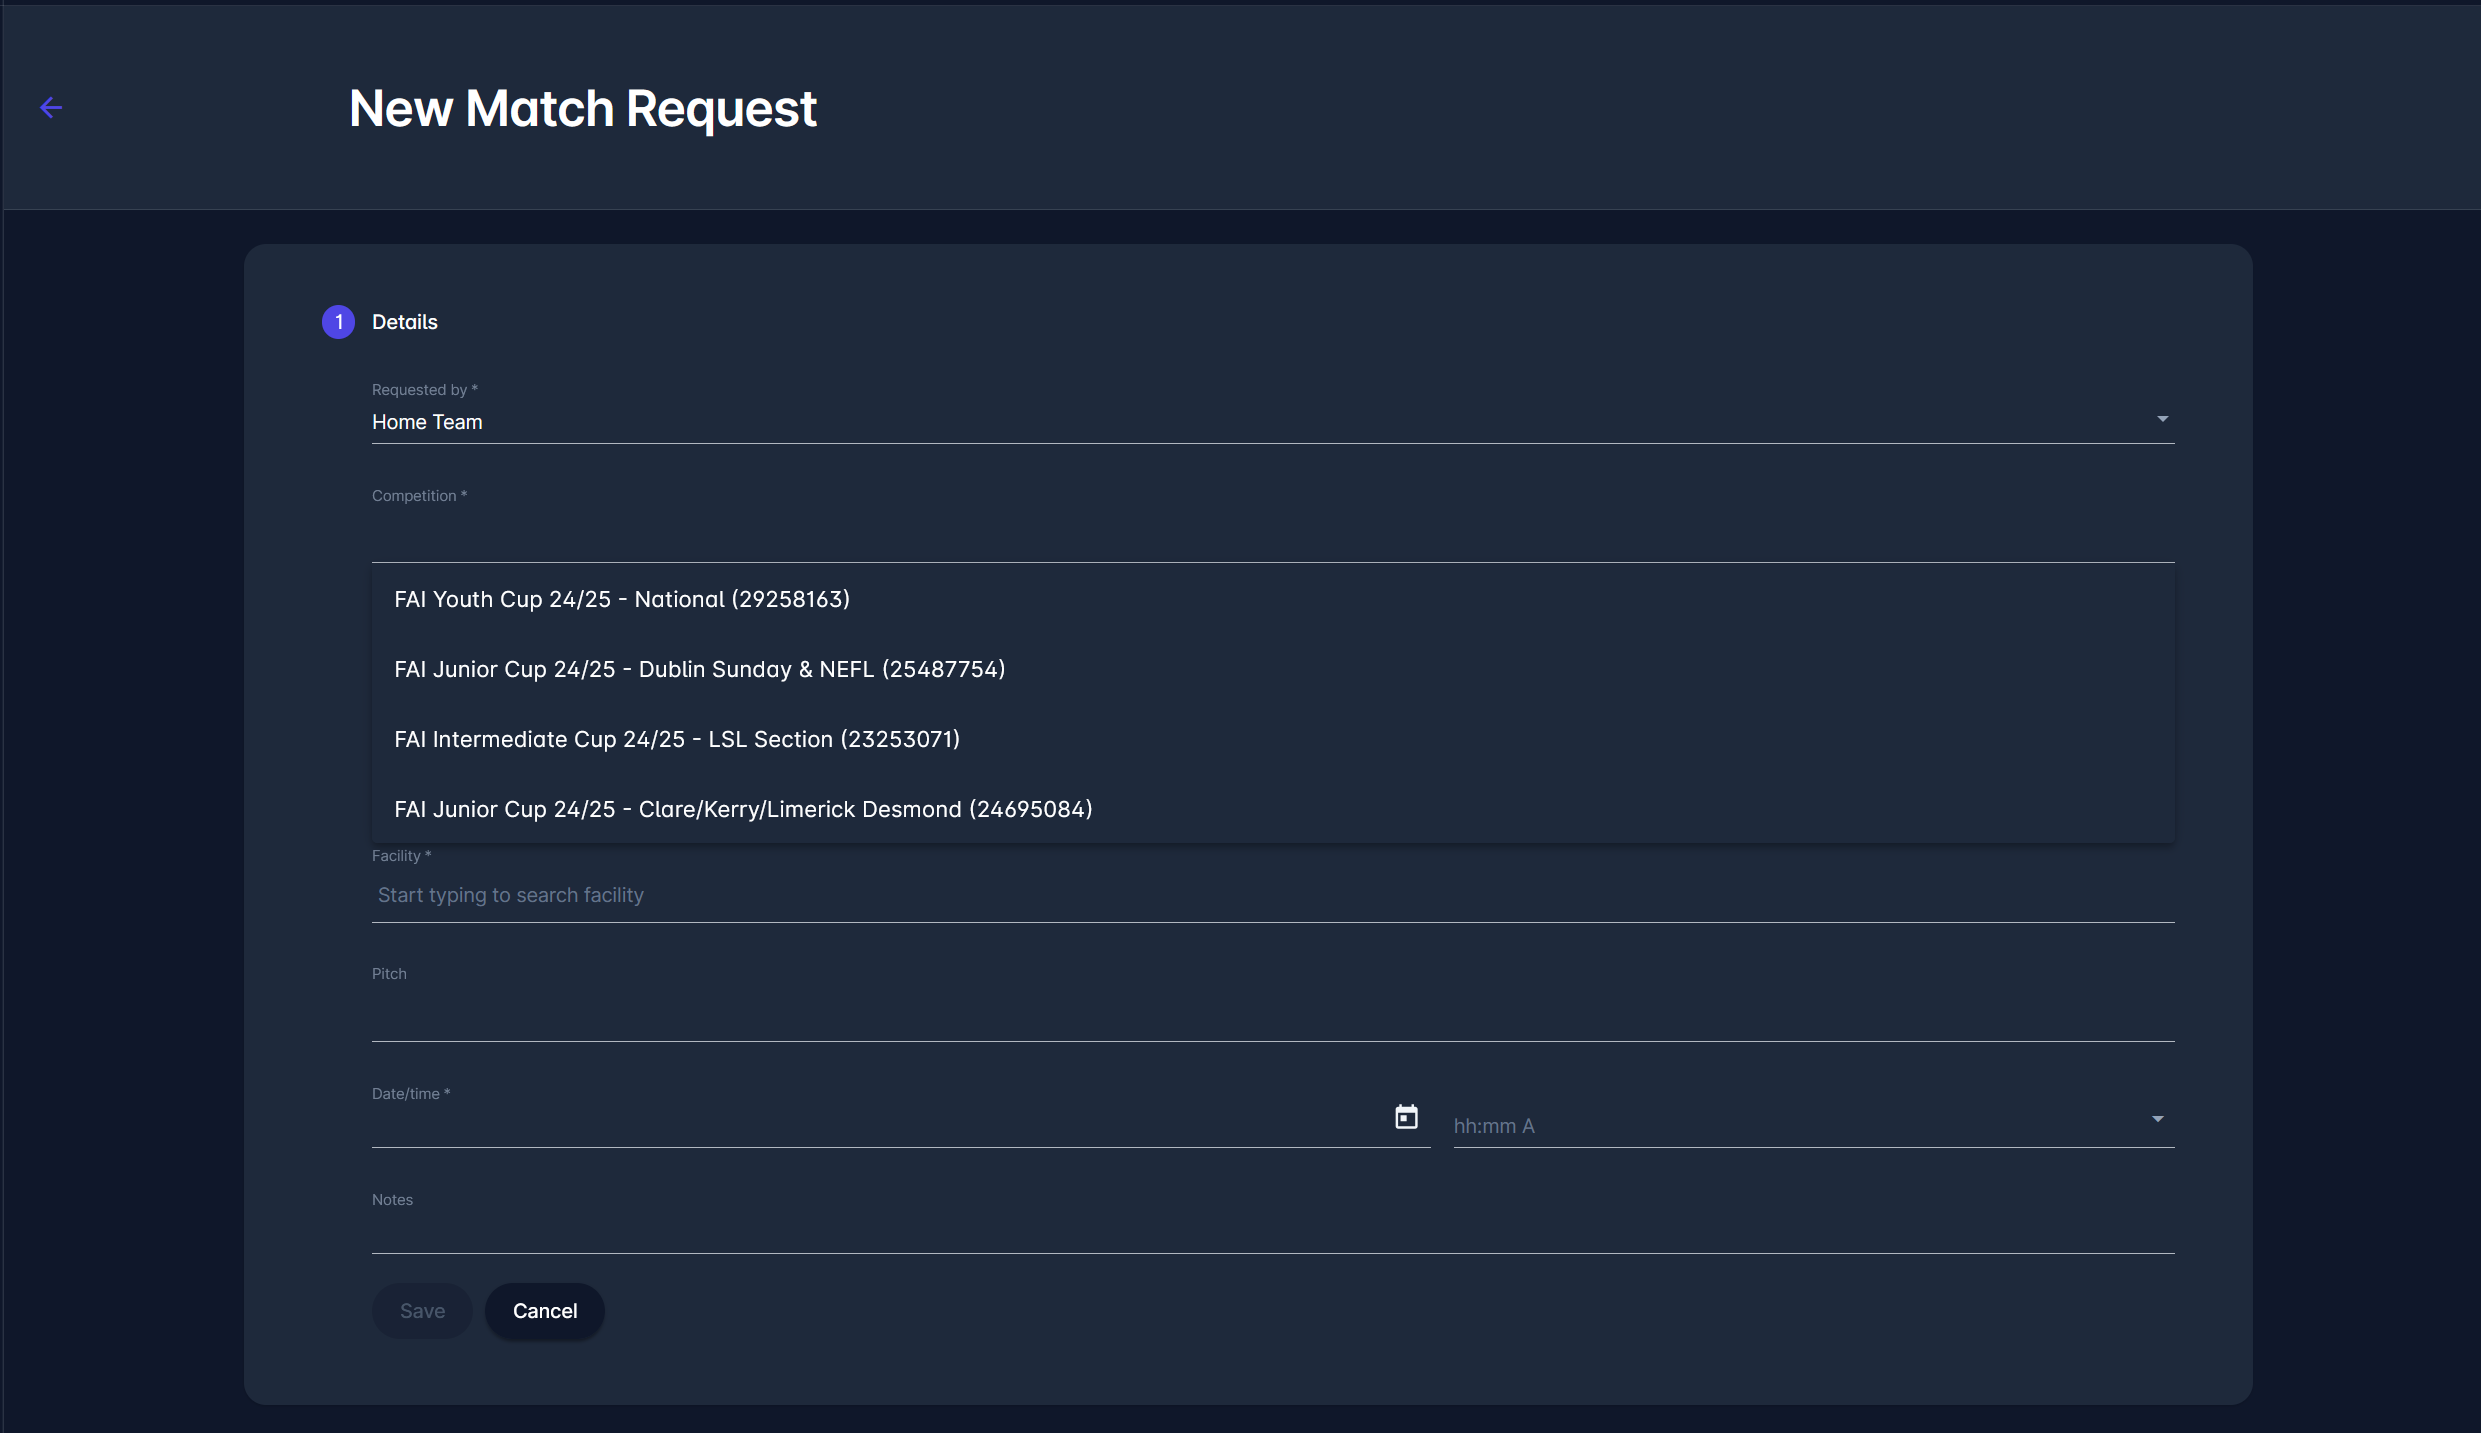Screen dimensions: 2481x1433
Task: Select FAI Youth Cup 24/25 - National
Action: pyautogui.click(x=622, y=599)
